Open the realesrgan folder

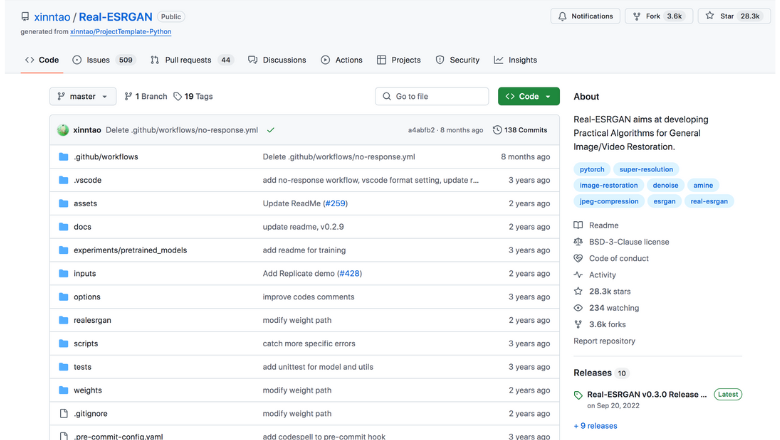click(x=92, y=320)
